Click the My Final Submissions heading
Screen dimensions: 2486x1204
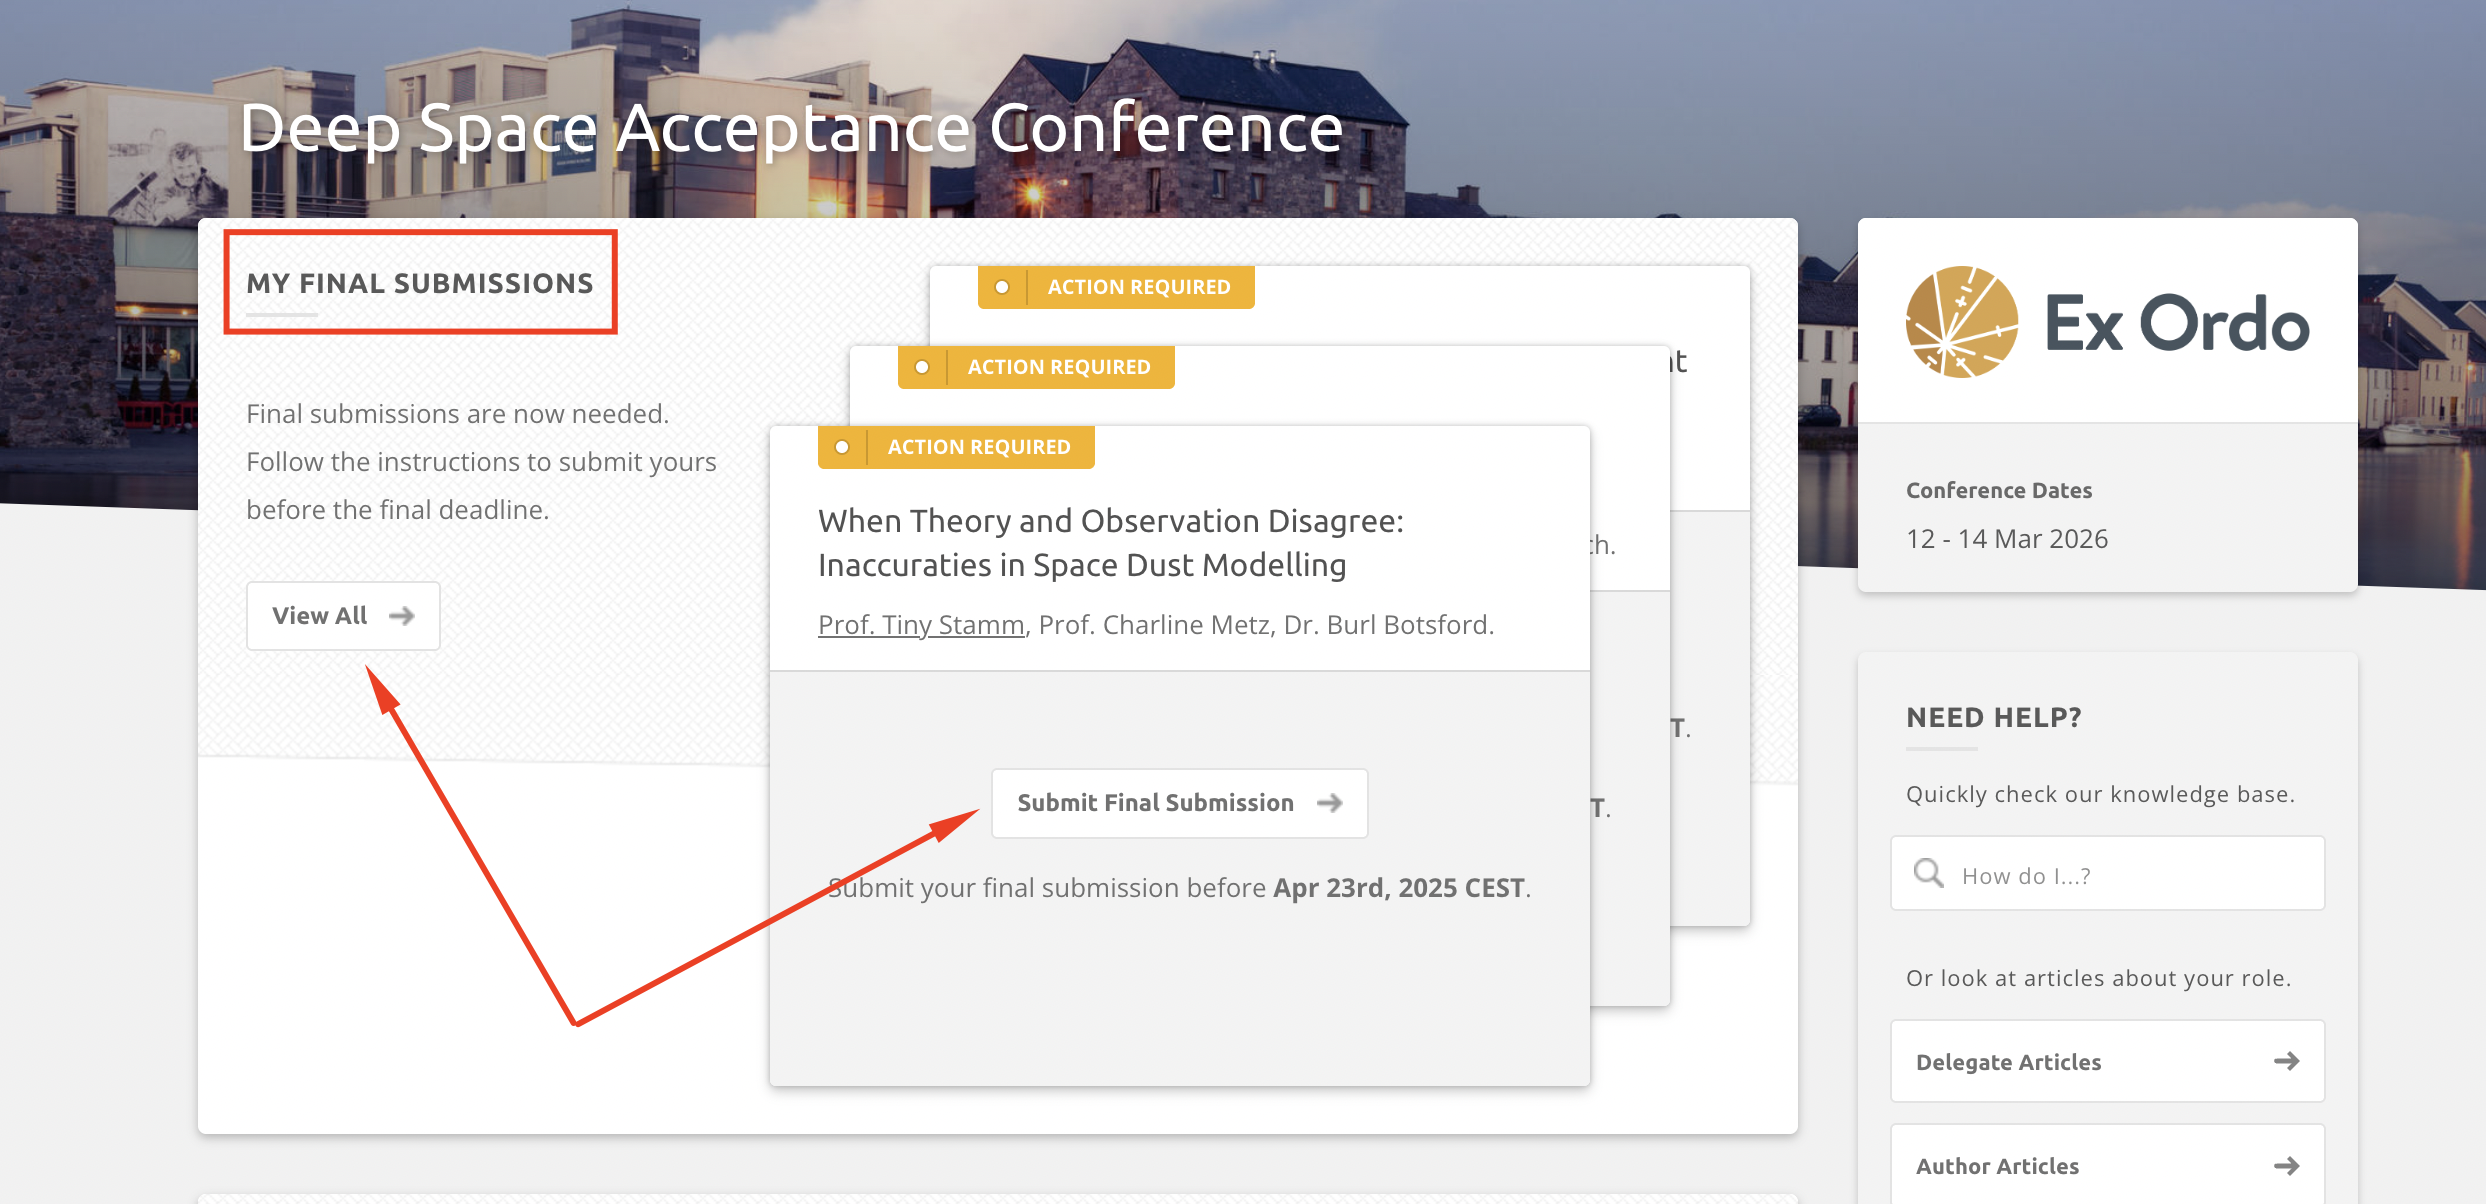pos(420,283)
